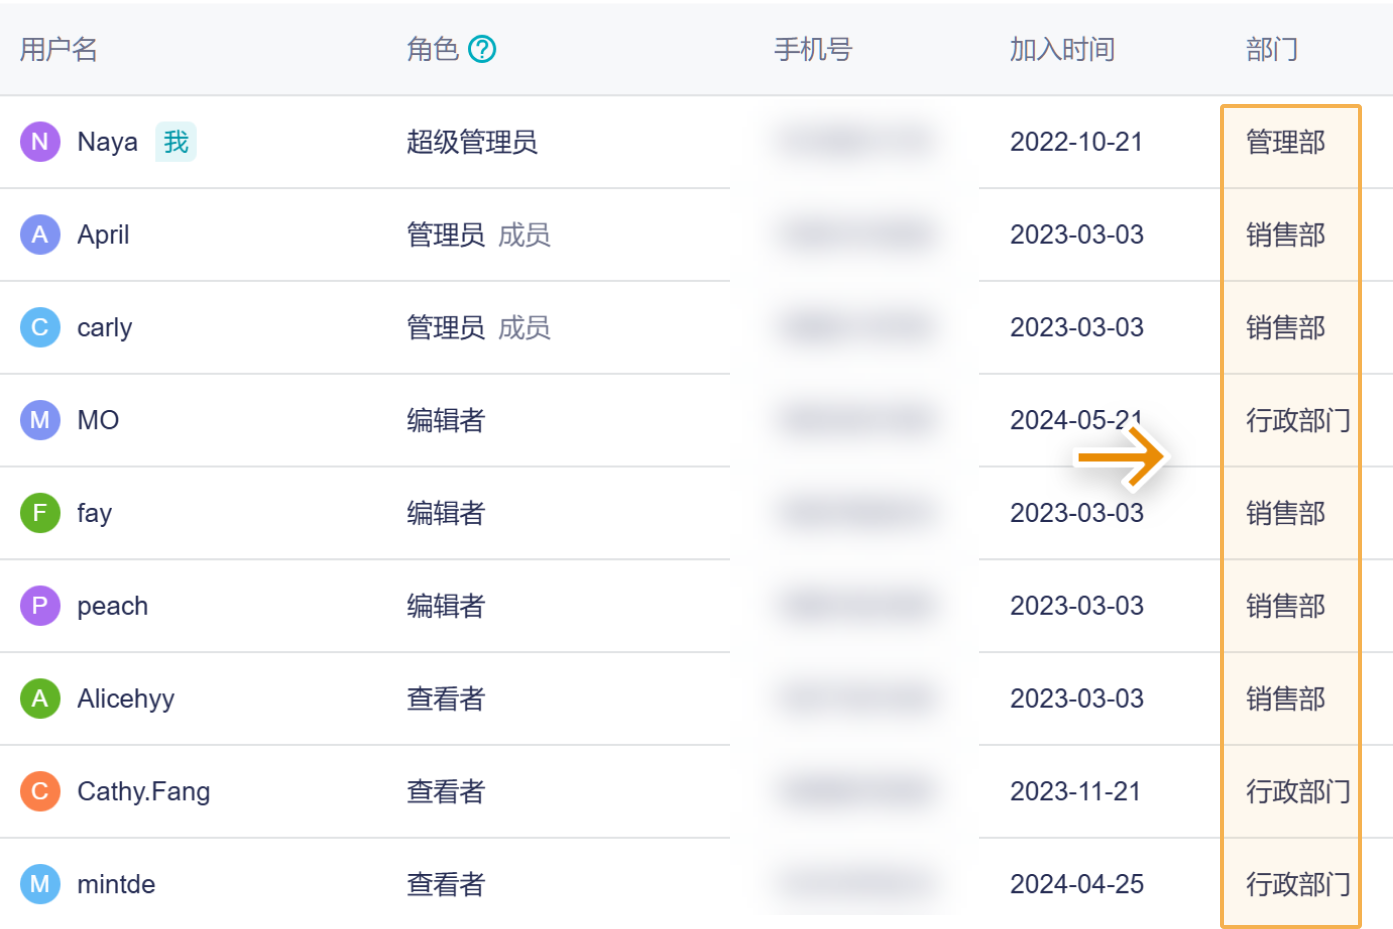Click the orange arrow pointing at department column
This screenshot has height=929, width=1393.
[x=1120, y=457]
